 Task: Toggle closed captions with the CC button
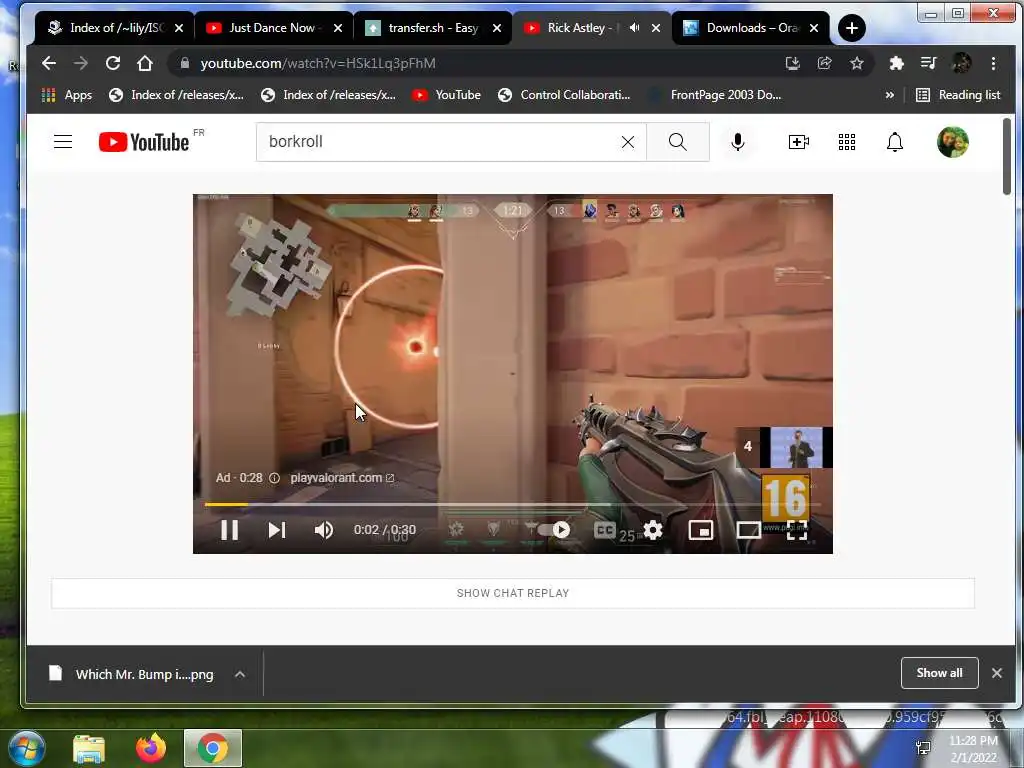tap(605, 530)
